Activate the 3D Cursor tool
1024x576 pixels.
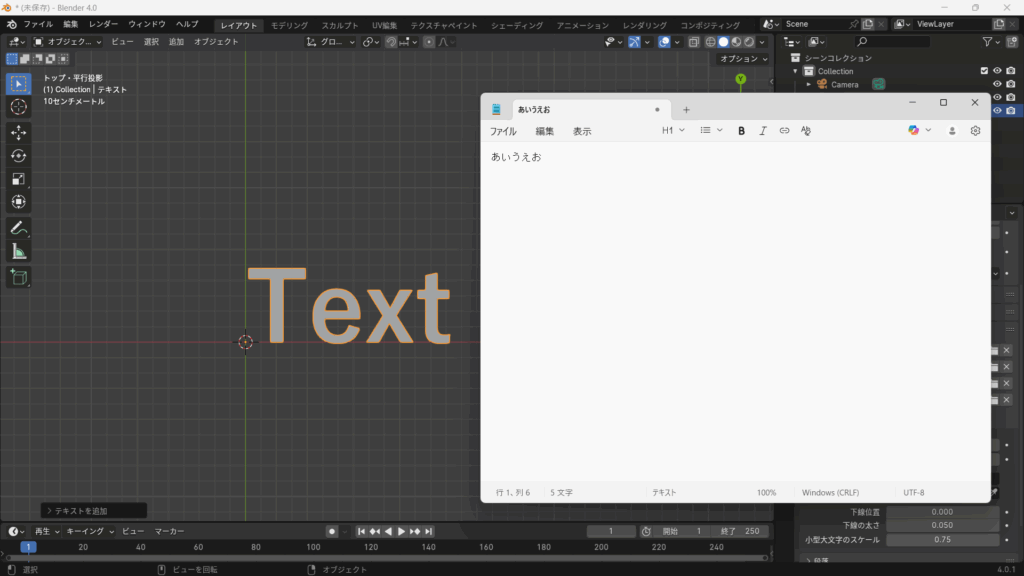tap(18, 107)
